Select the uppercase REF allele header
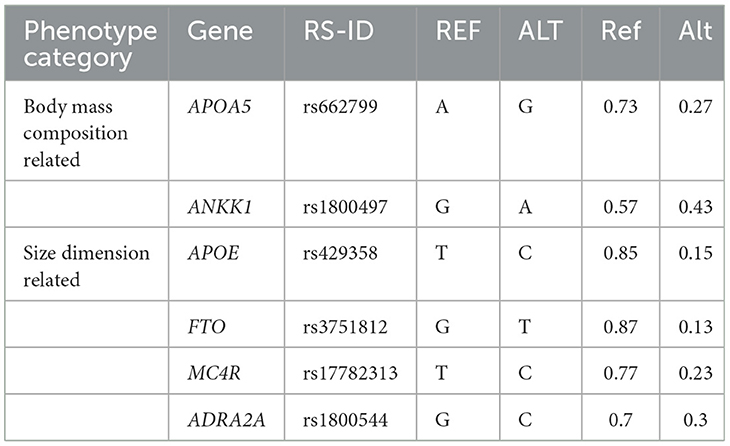This screenshot has height=446, width=730. coord(458,31)
